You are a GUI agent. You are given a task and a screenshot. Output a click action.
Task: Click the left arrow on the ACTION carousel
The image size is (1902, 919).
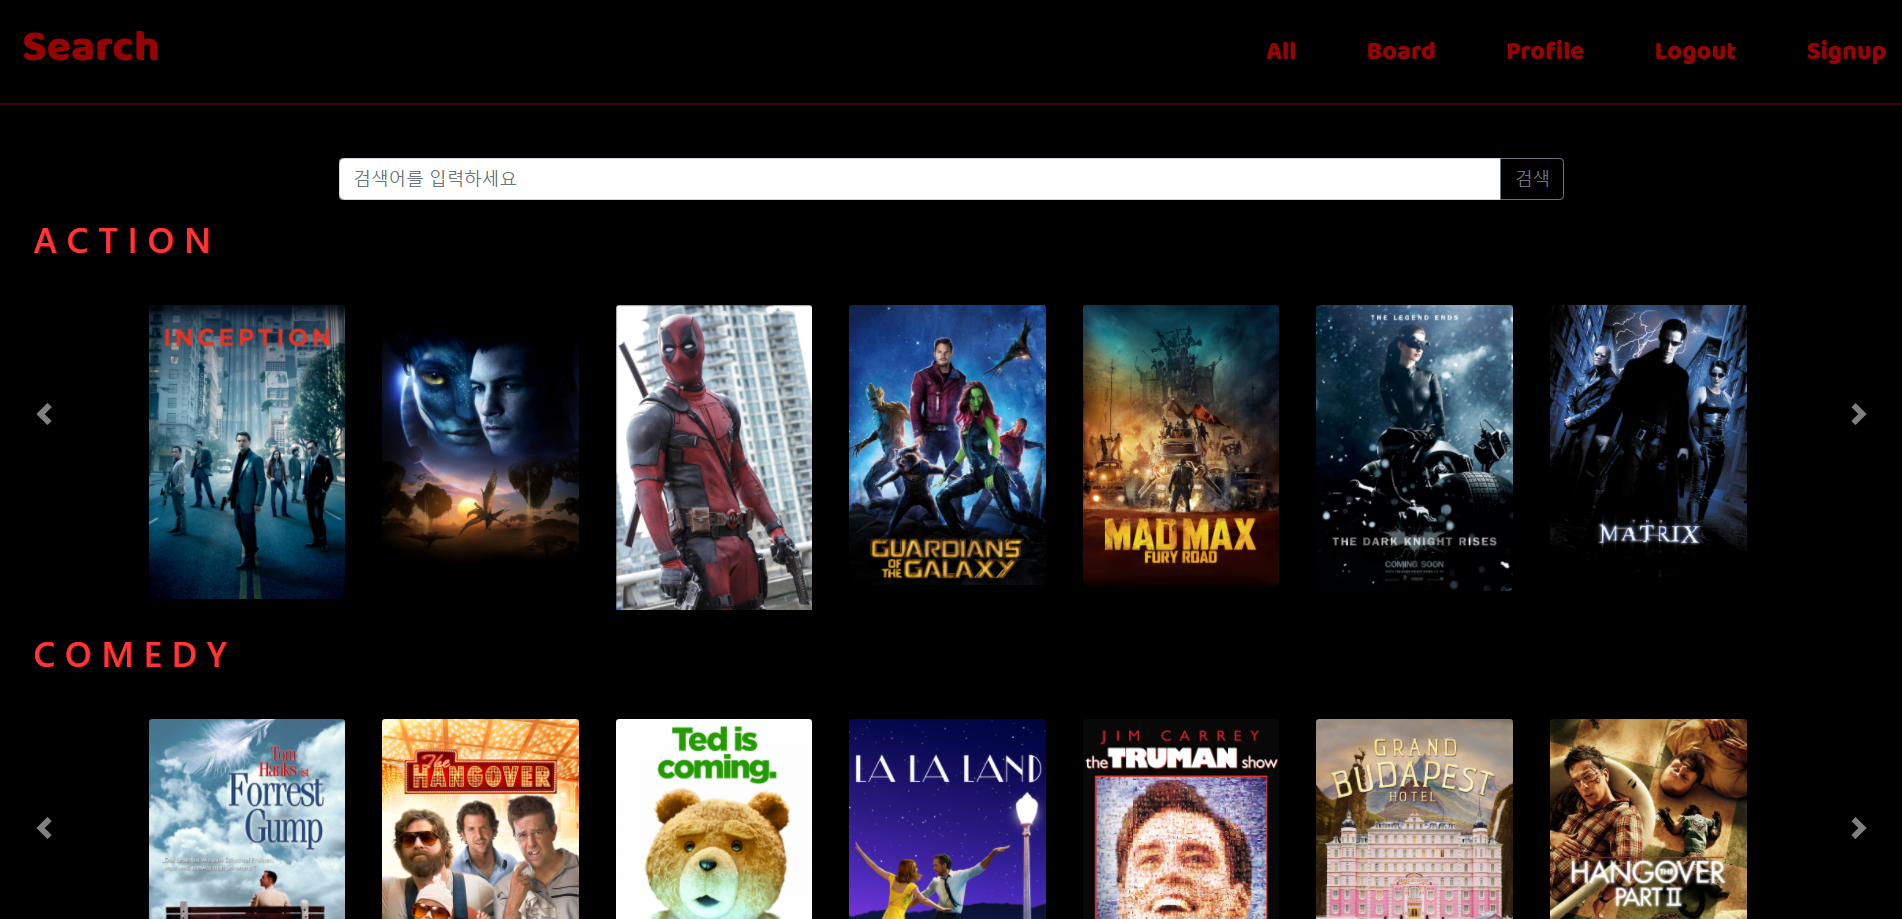(x=44, y=413)
